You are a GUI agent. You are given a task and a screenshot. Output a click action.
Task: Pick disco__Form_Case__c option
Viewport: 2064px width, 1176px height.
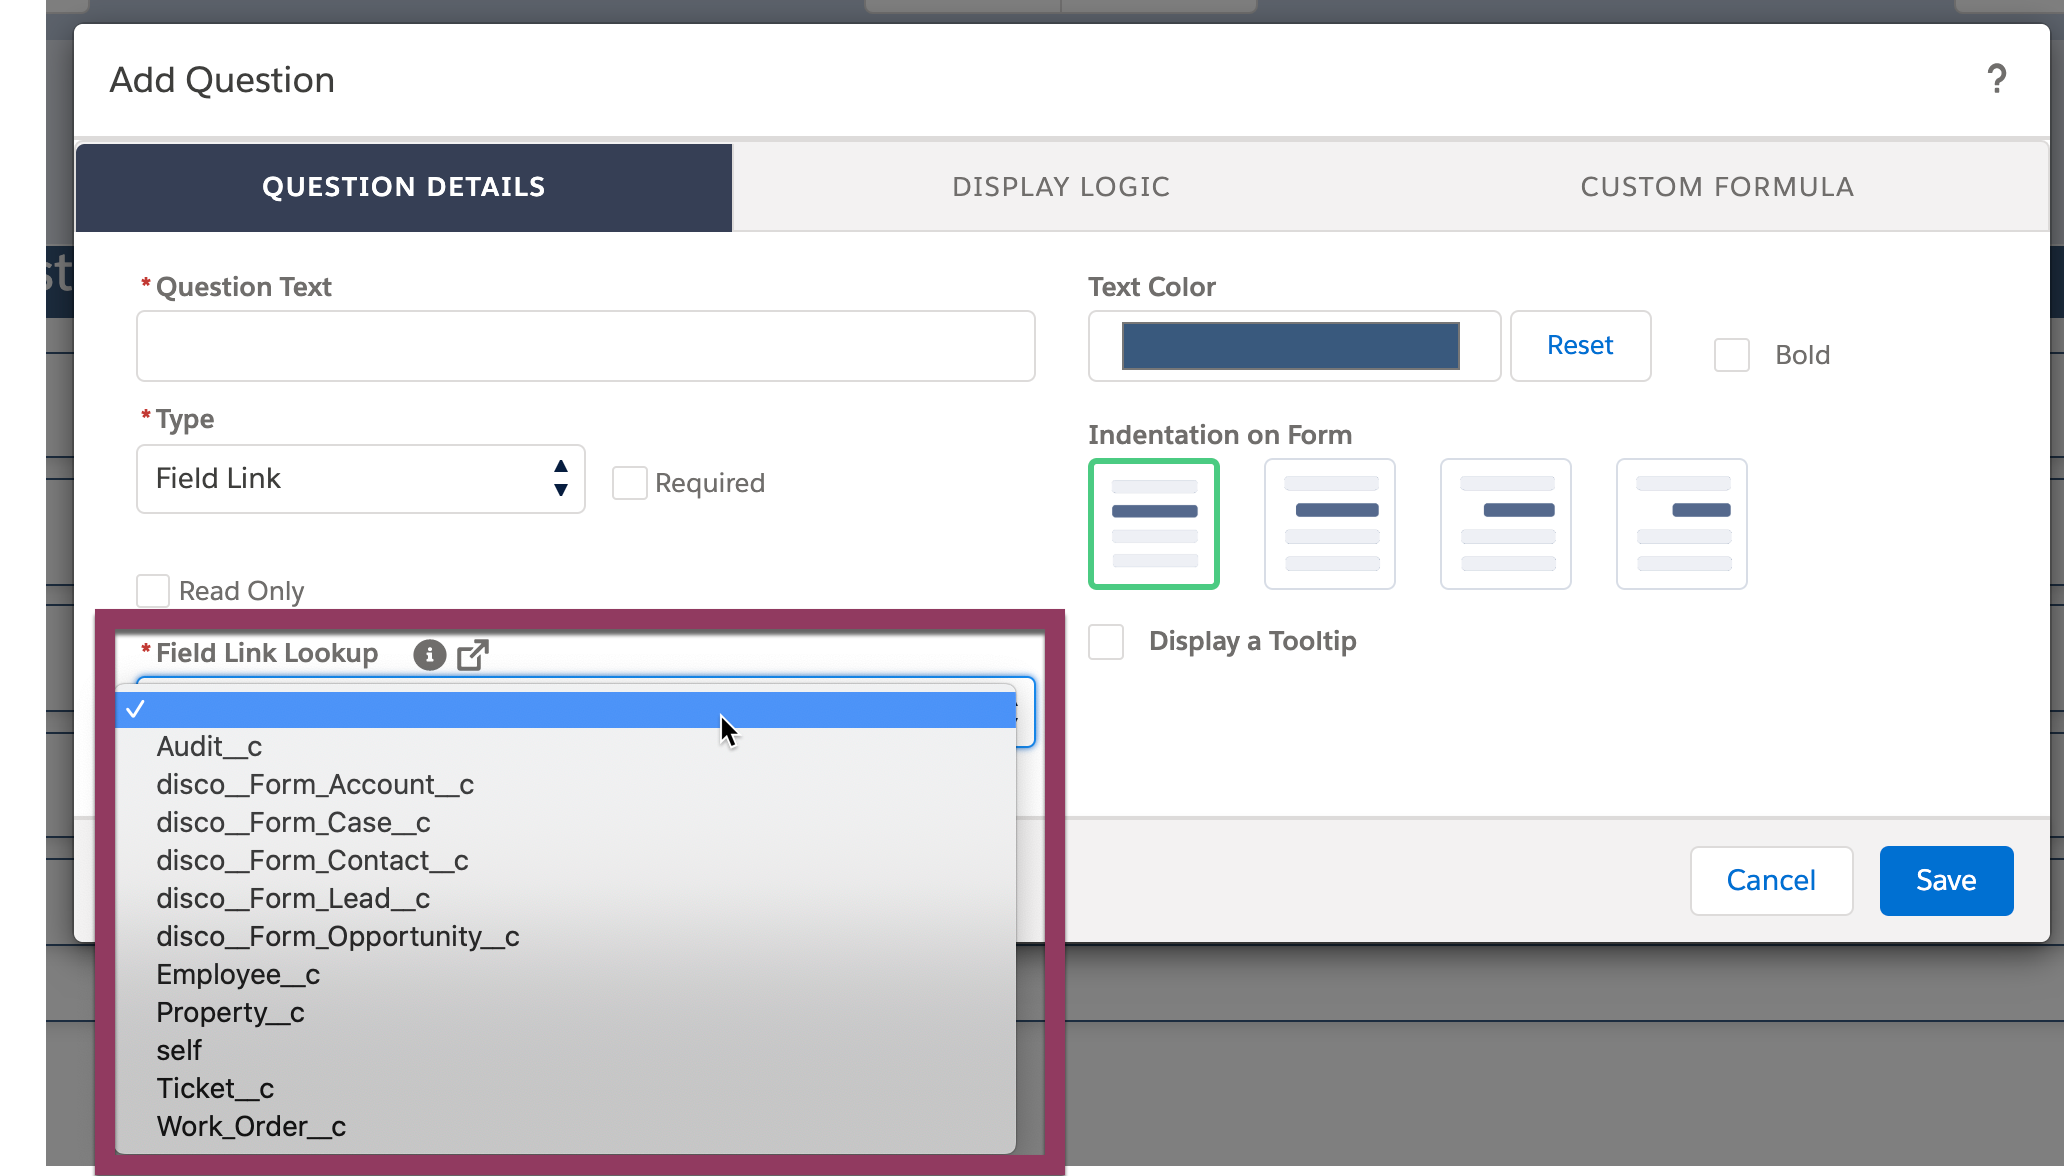[x=566, y=823]
